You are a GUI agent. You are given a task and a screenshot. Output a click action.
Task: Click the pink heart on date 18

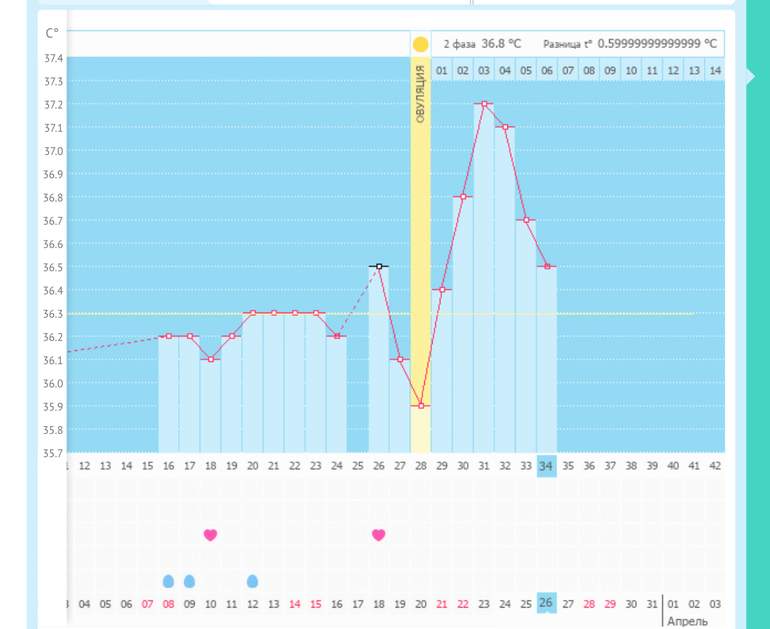click(x=378, y=535)
